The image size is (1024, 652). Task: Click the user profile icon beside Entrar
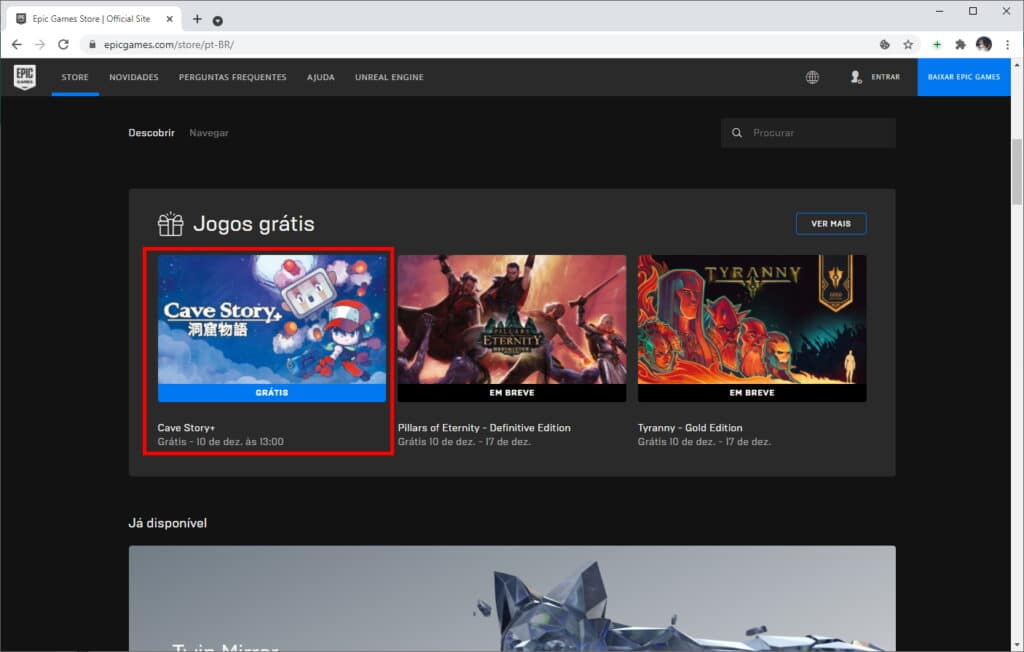click(x=856, y=77)
